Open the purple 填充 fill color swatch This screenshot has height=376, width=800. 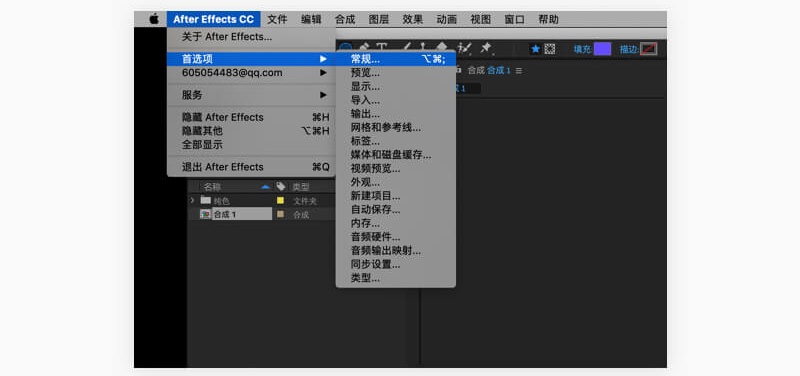point(602,49)
